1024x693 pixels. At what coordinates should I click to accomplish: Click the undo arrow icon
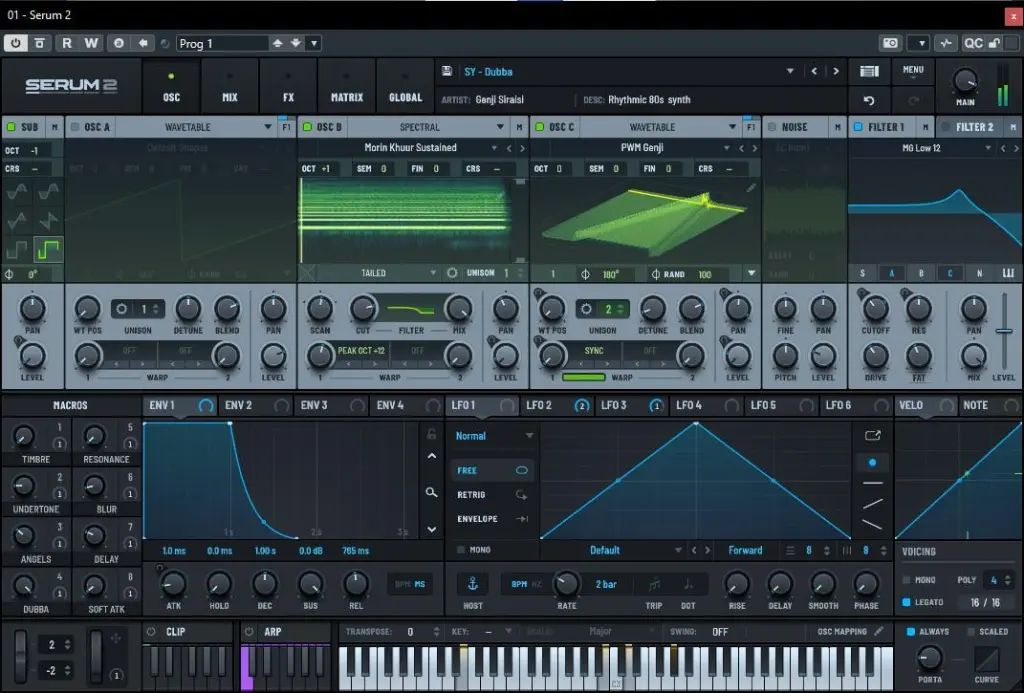point(869,100)
